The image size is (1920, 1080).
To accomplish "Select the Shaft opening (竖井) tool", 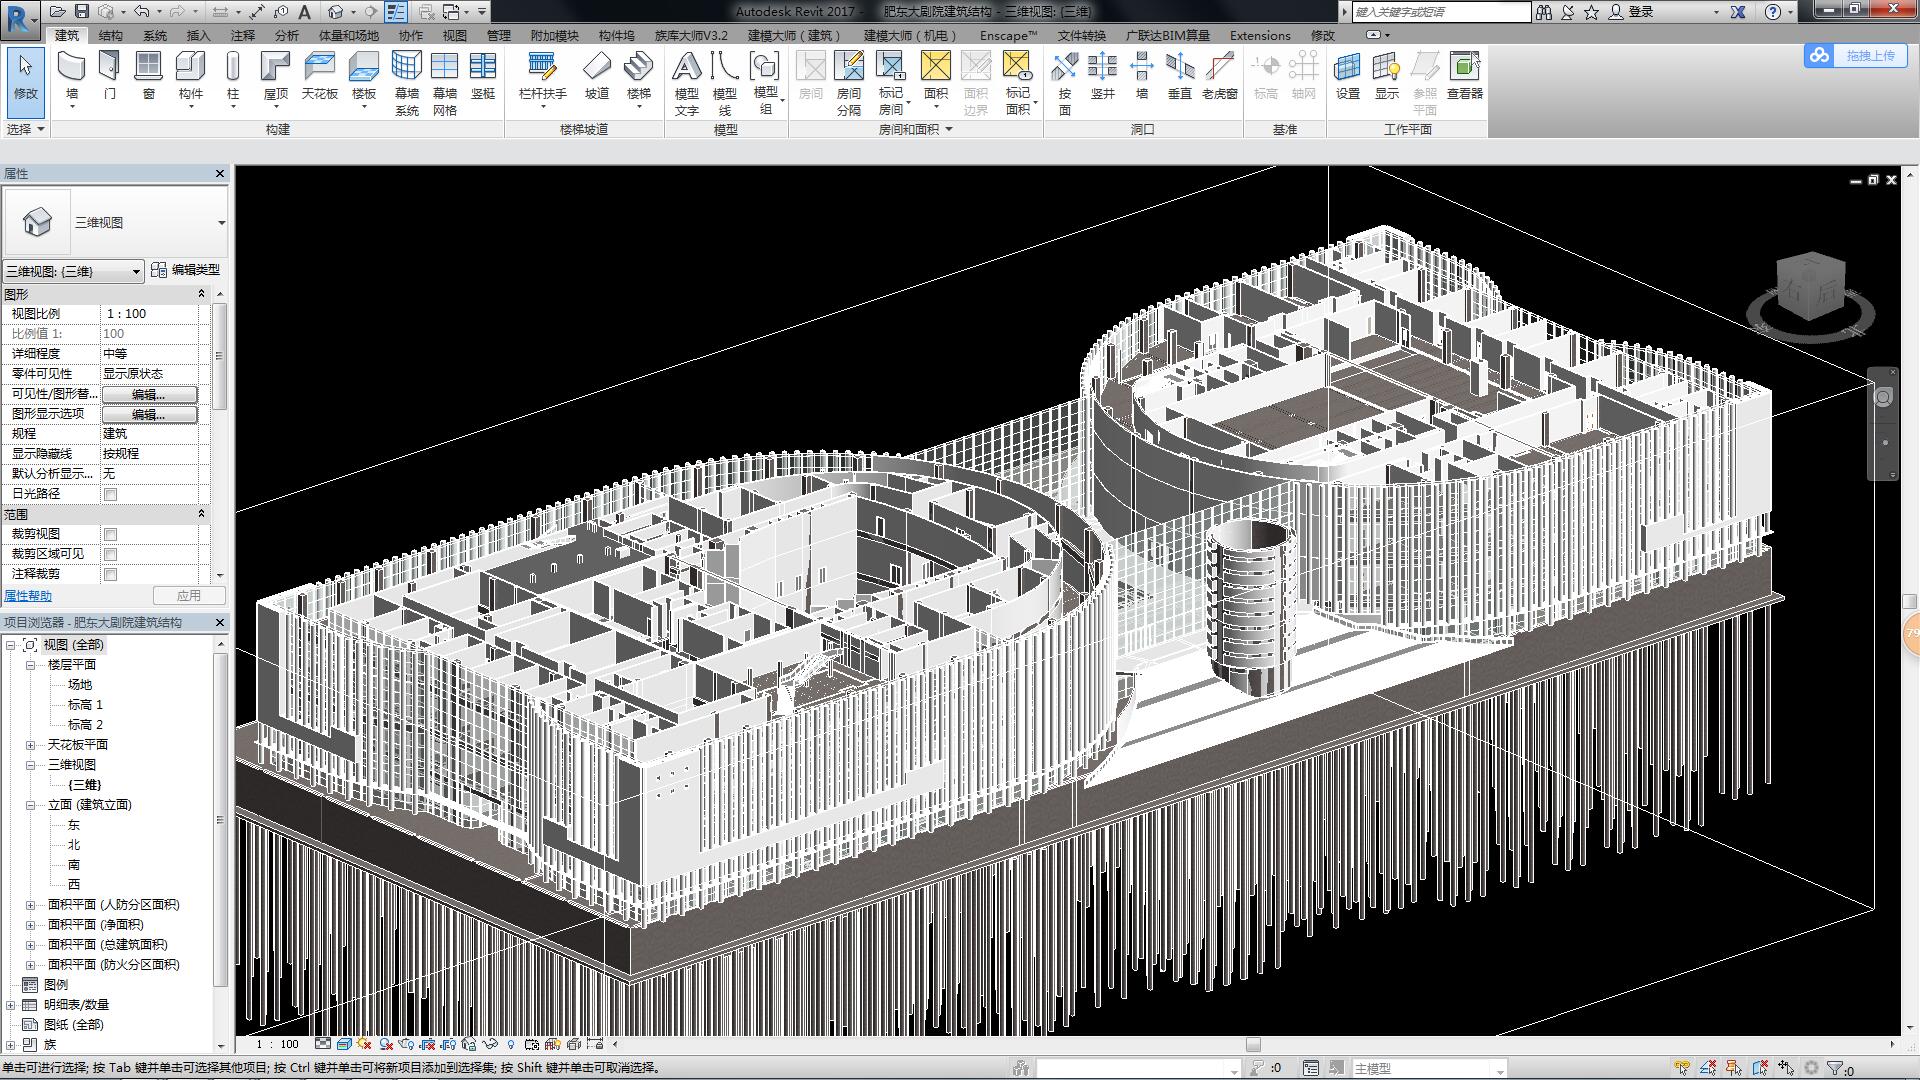I will (x=1102, y=77).
